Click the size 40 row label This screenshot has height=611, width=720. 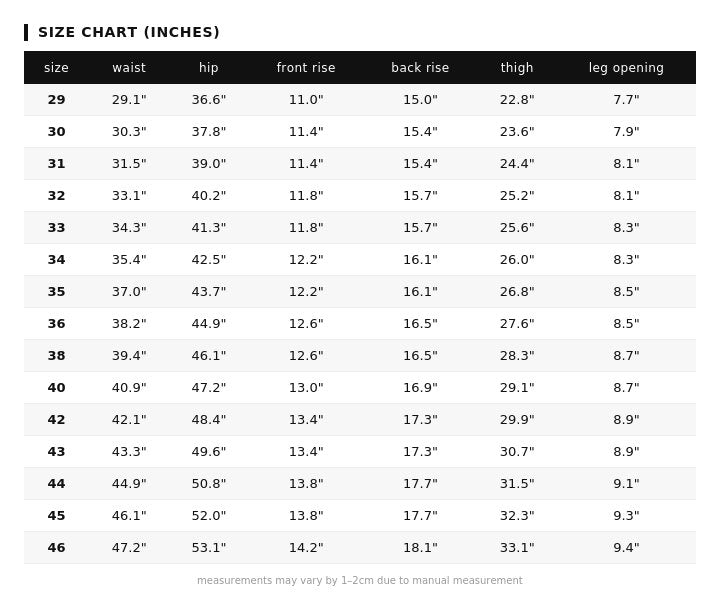pyautogui.click(x=56, y=388)
